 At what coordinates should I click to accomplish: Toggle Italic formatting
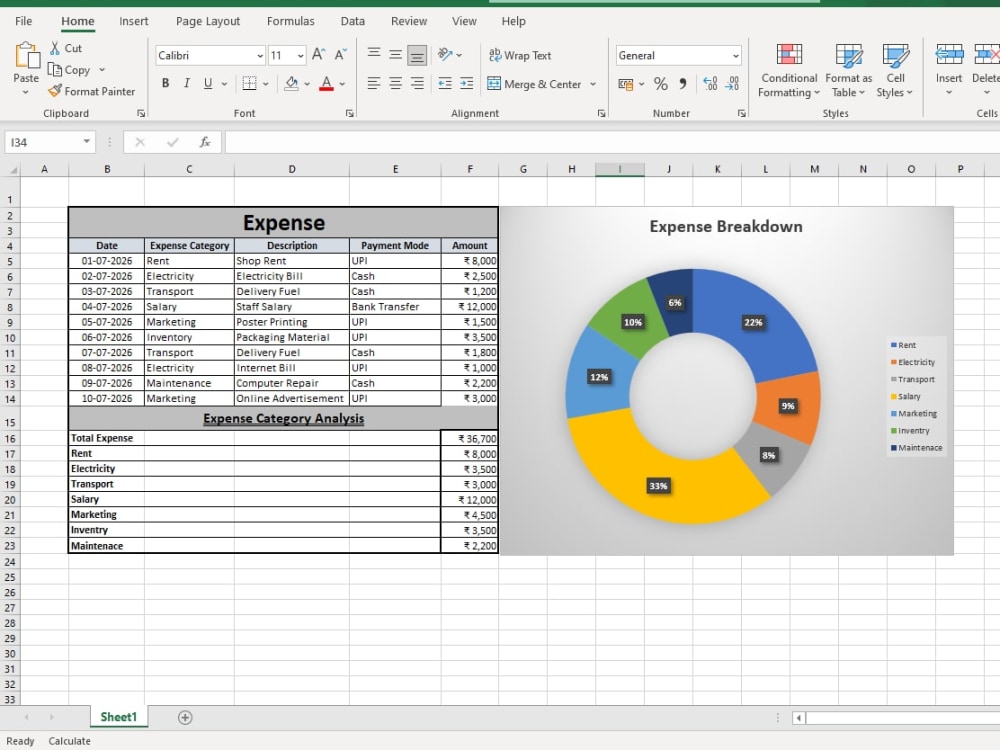tap(187, 84)
